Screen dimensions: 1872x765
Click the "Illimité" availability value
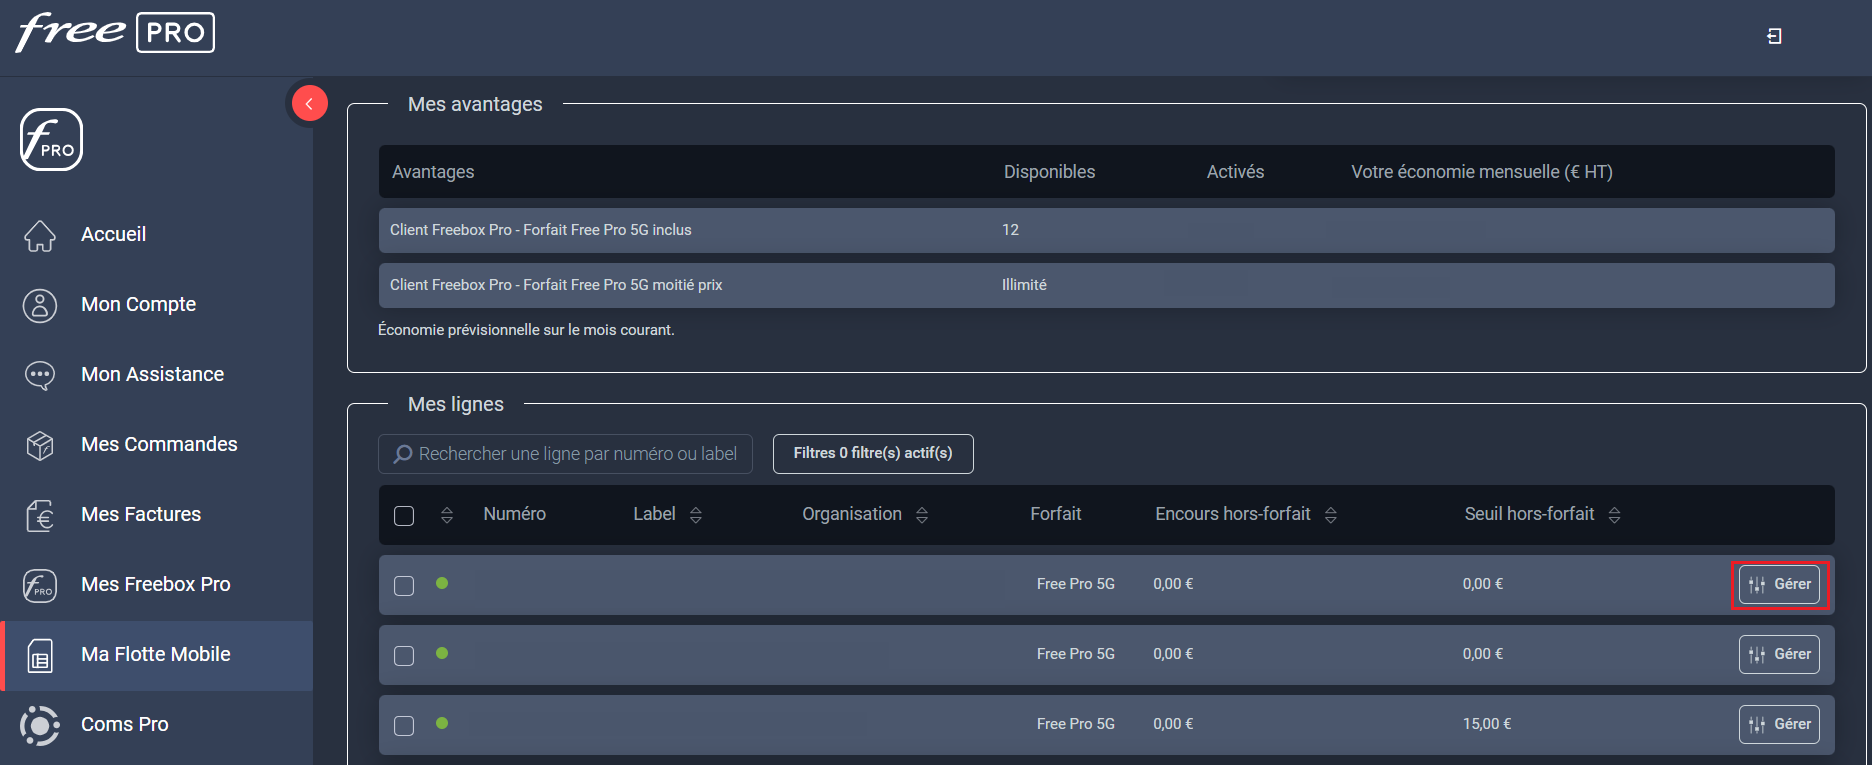pos(1024,285)
